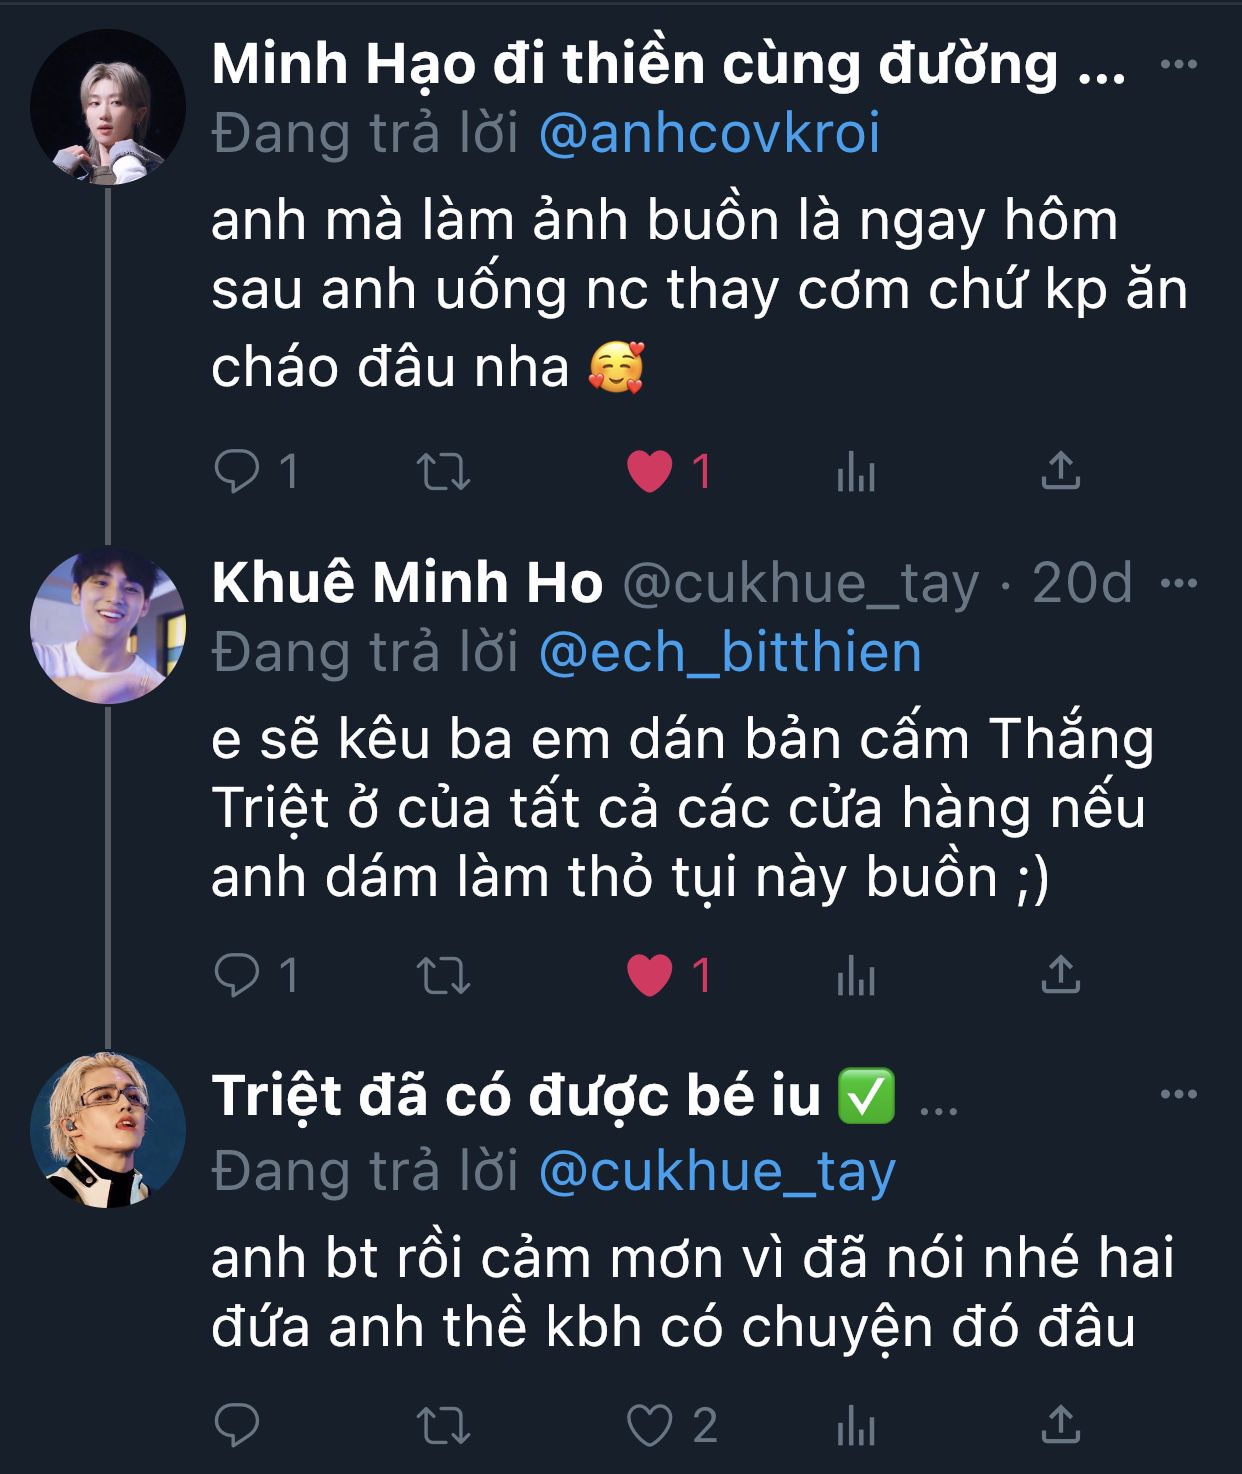This screenshot has width=1242, height=1474.
Task: Unlike Minh Hạo's tweet
Action: 650,471
